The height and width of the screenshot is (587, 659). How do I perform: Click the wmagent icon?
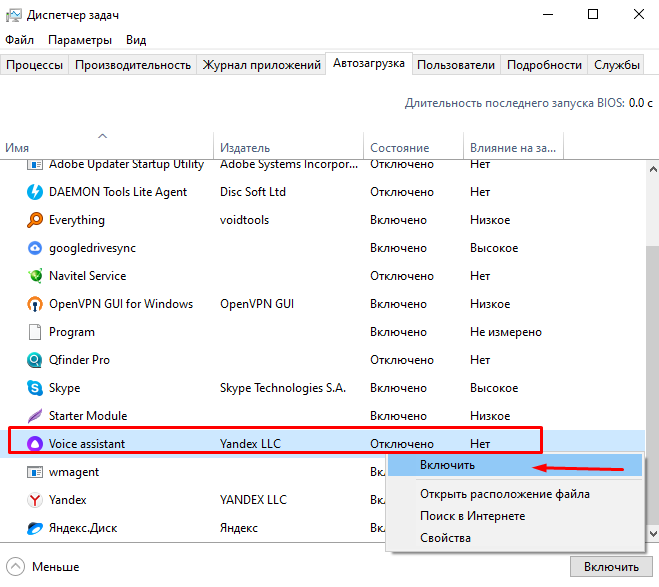point(34,472)
